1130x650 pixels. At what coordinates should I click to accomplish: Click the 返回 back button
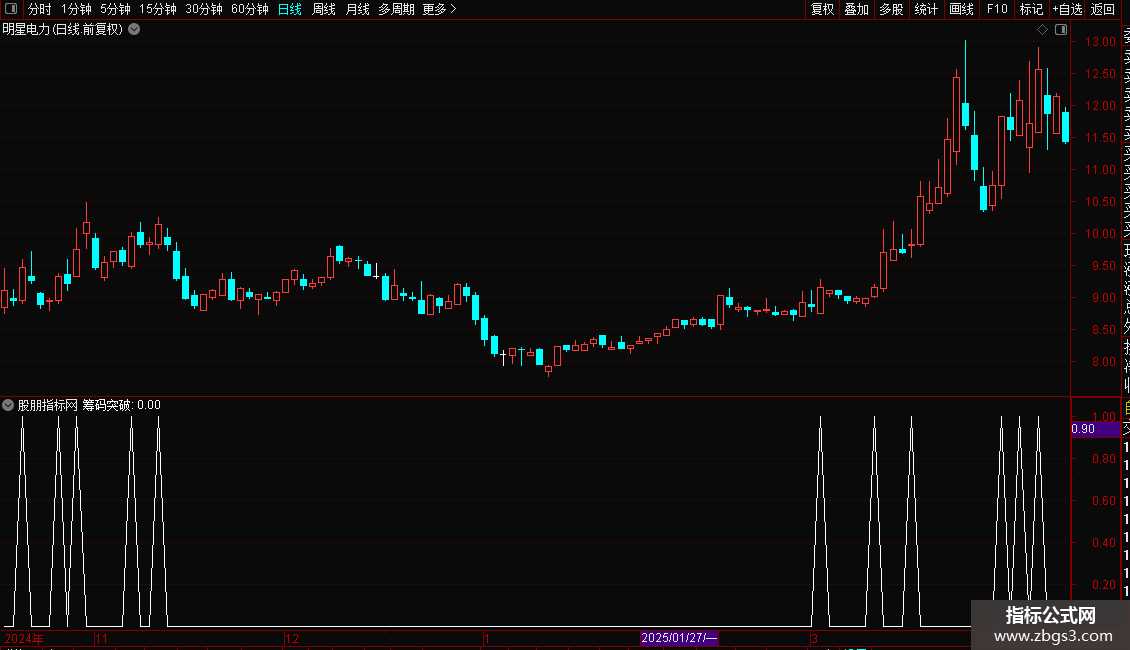1103,9
